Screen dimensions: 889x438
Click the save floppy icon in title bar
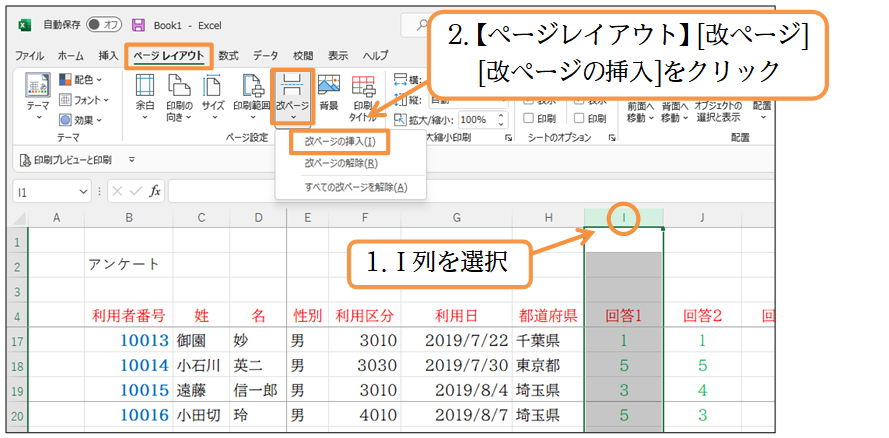138,25
